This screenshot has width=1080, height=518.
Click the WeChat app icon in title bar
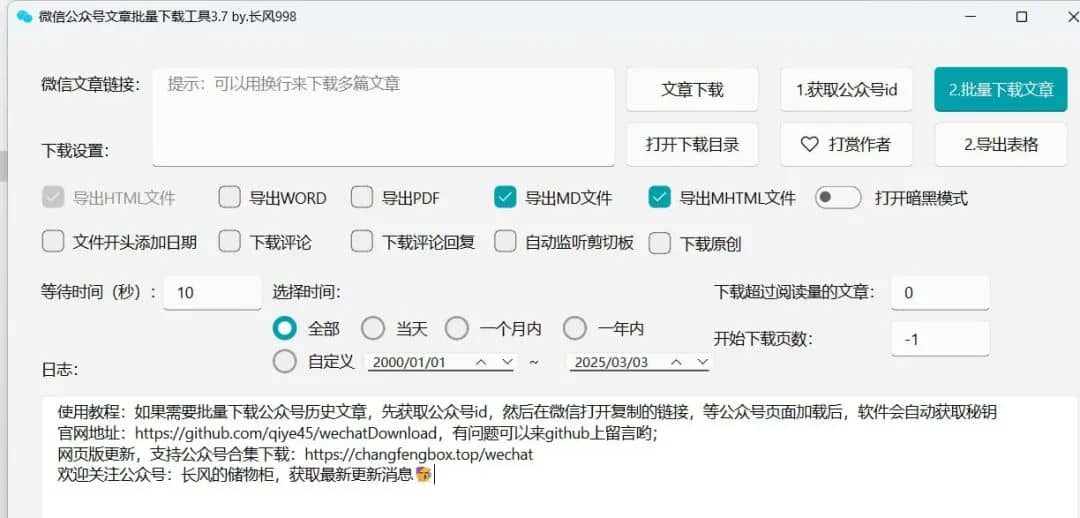24,17
